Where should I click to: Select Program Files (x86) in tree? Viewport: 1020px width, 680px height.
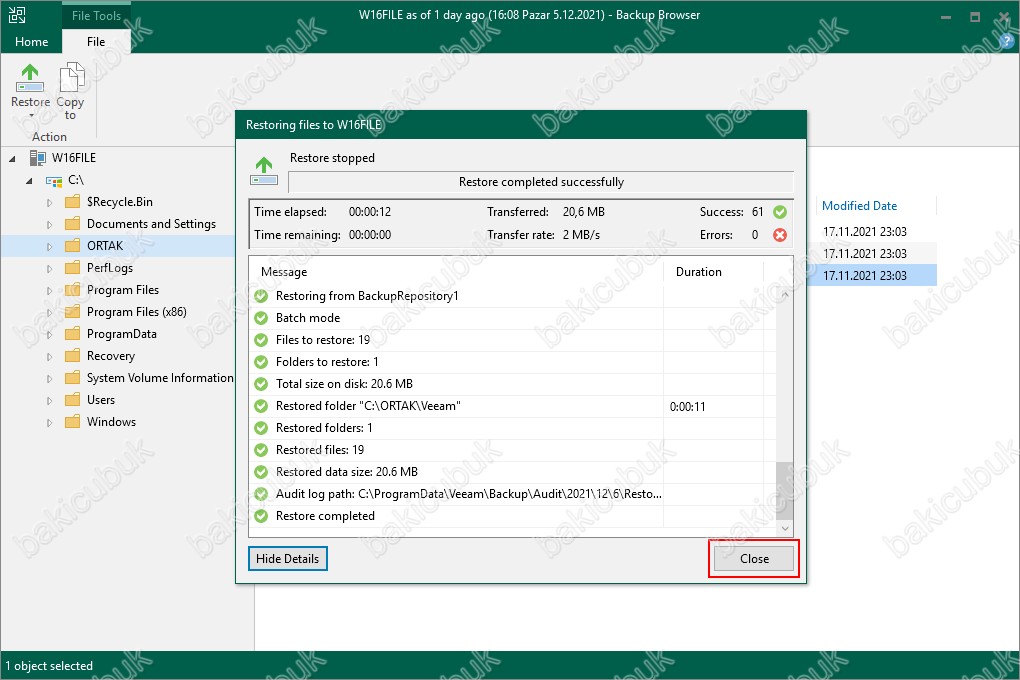pos(137,312)
